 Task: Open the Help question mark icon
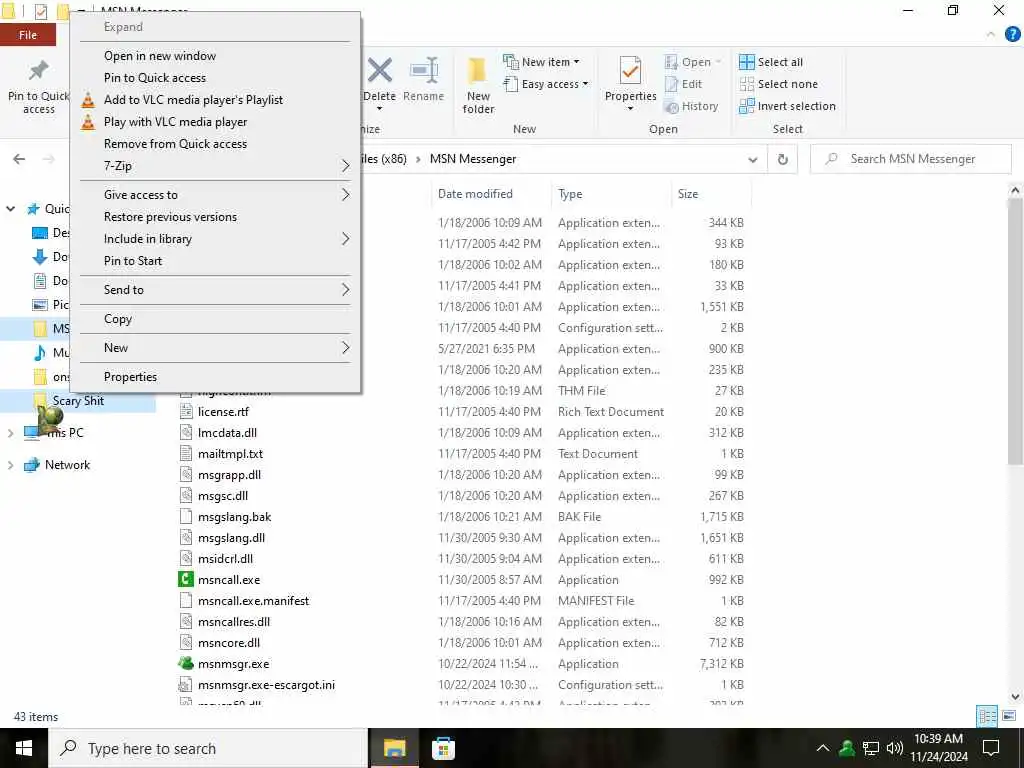(1012, 35)
